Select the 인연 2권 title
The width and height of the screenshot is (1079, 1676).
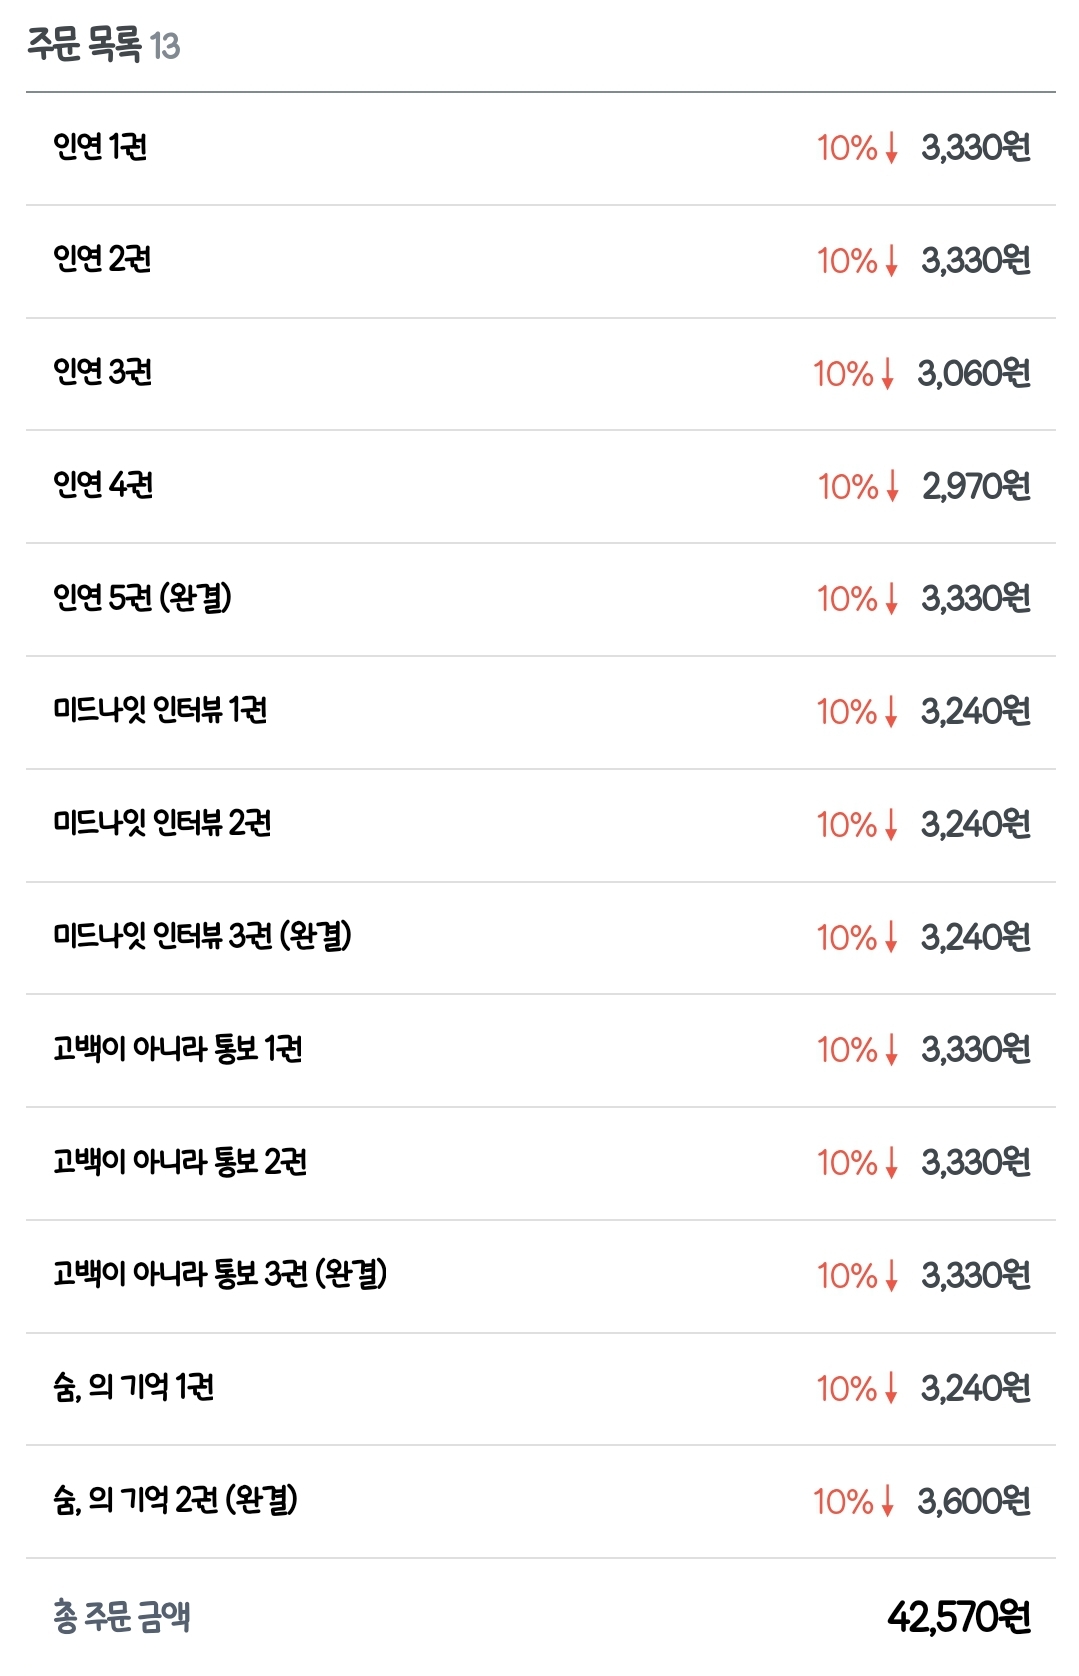102,260
